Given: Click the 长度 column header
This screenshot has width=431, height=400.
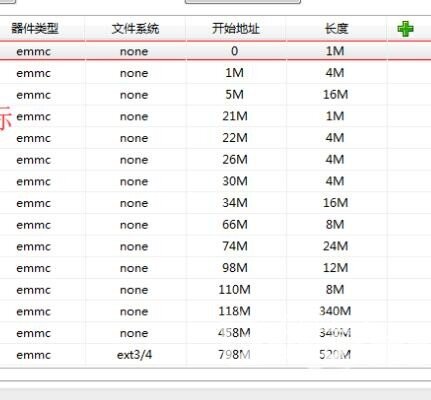Looking at the screenshot, I should tap(336, 29).
